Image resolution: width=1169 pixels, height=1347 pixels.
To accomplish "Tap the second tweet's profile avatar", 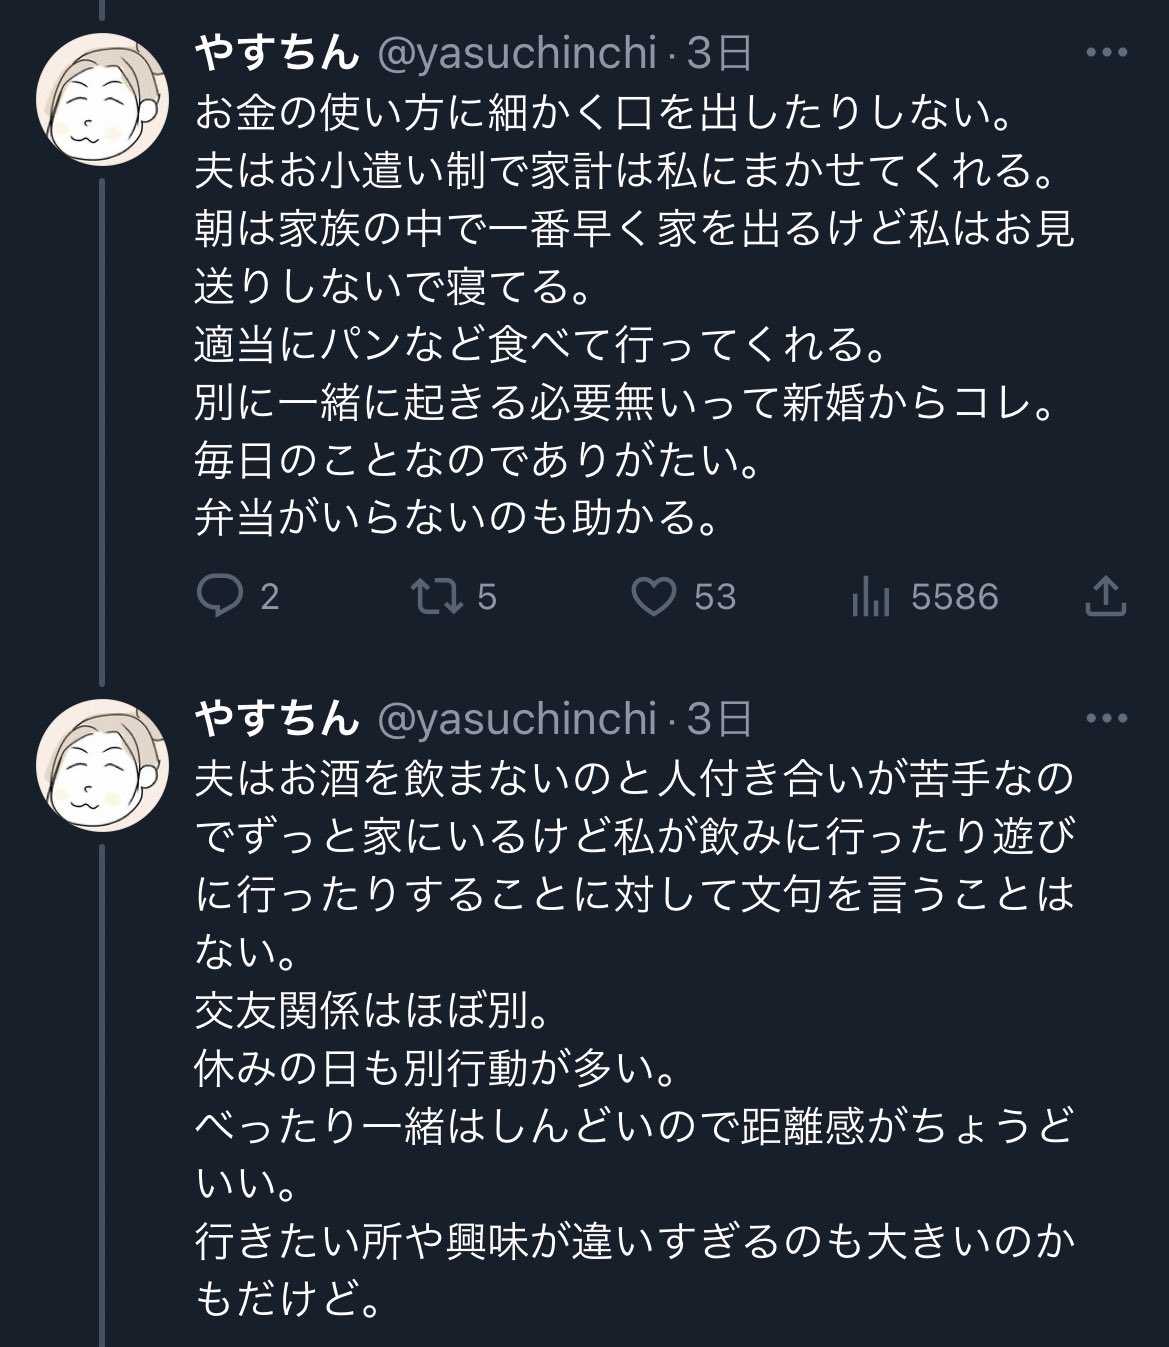I will [103, 765].
